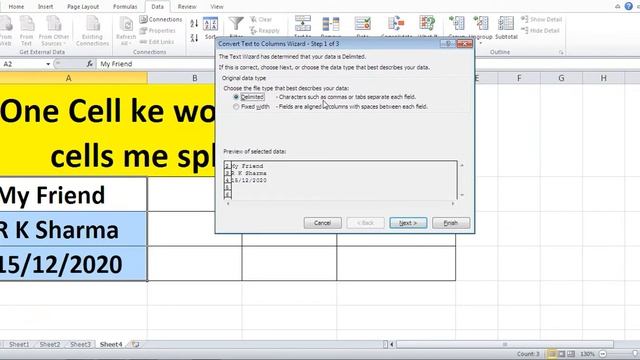This screenshot has height=360, width=640.
Task: Select the Delimited radio option
Action: pos(236,97)
